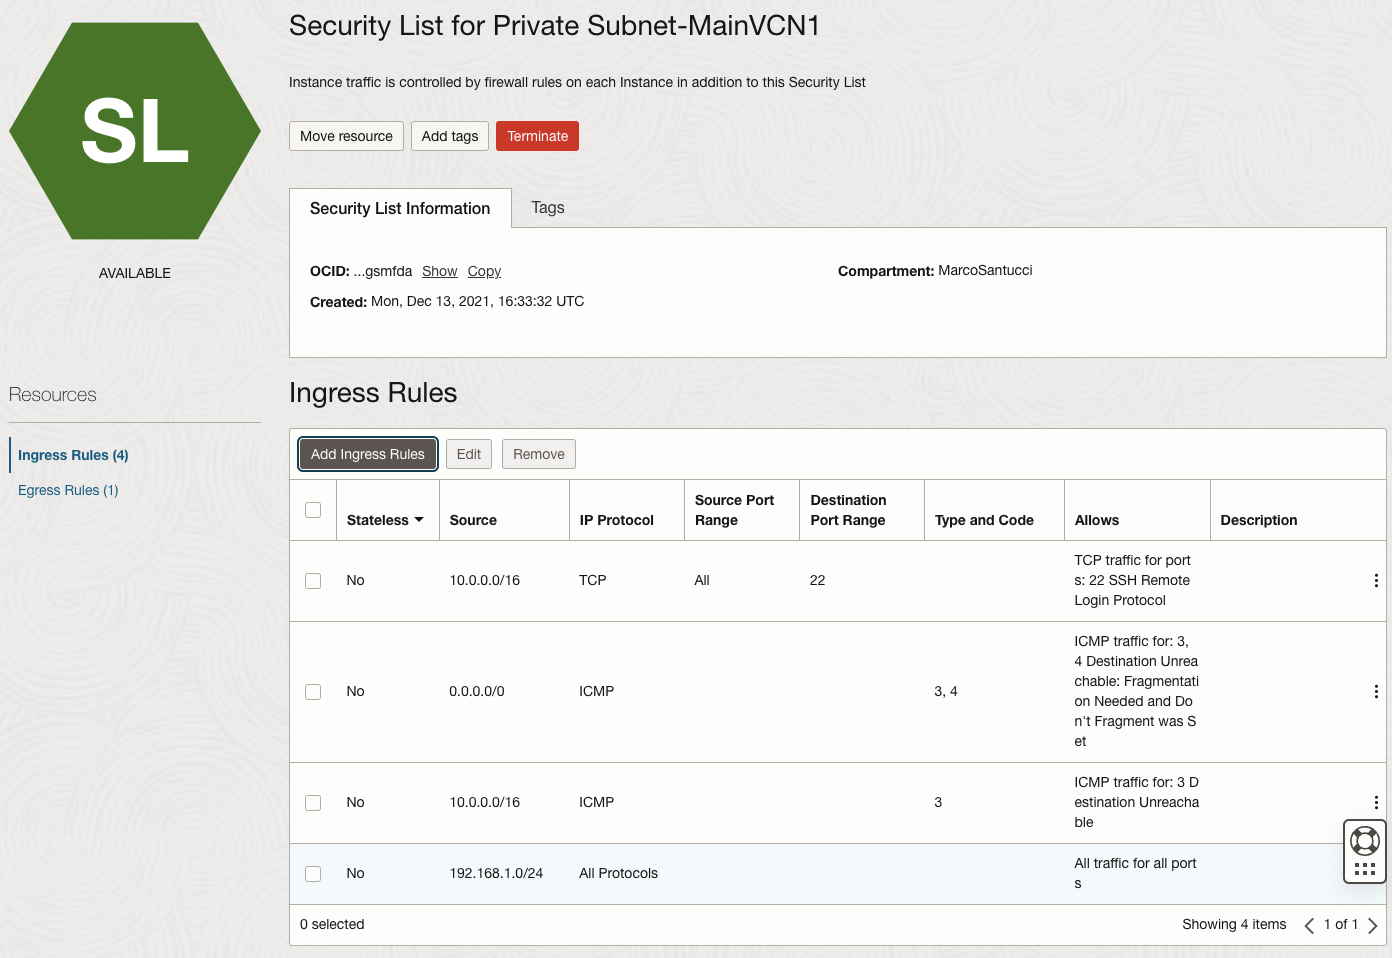Select all ingress rules with the header checkbox

pos(313,510)
